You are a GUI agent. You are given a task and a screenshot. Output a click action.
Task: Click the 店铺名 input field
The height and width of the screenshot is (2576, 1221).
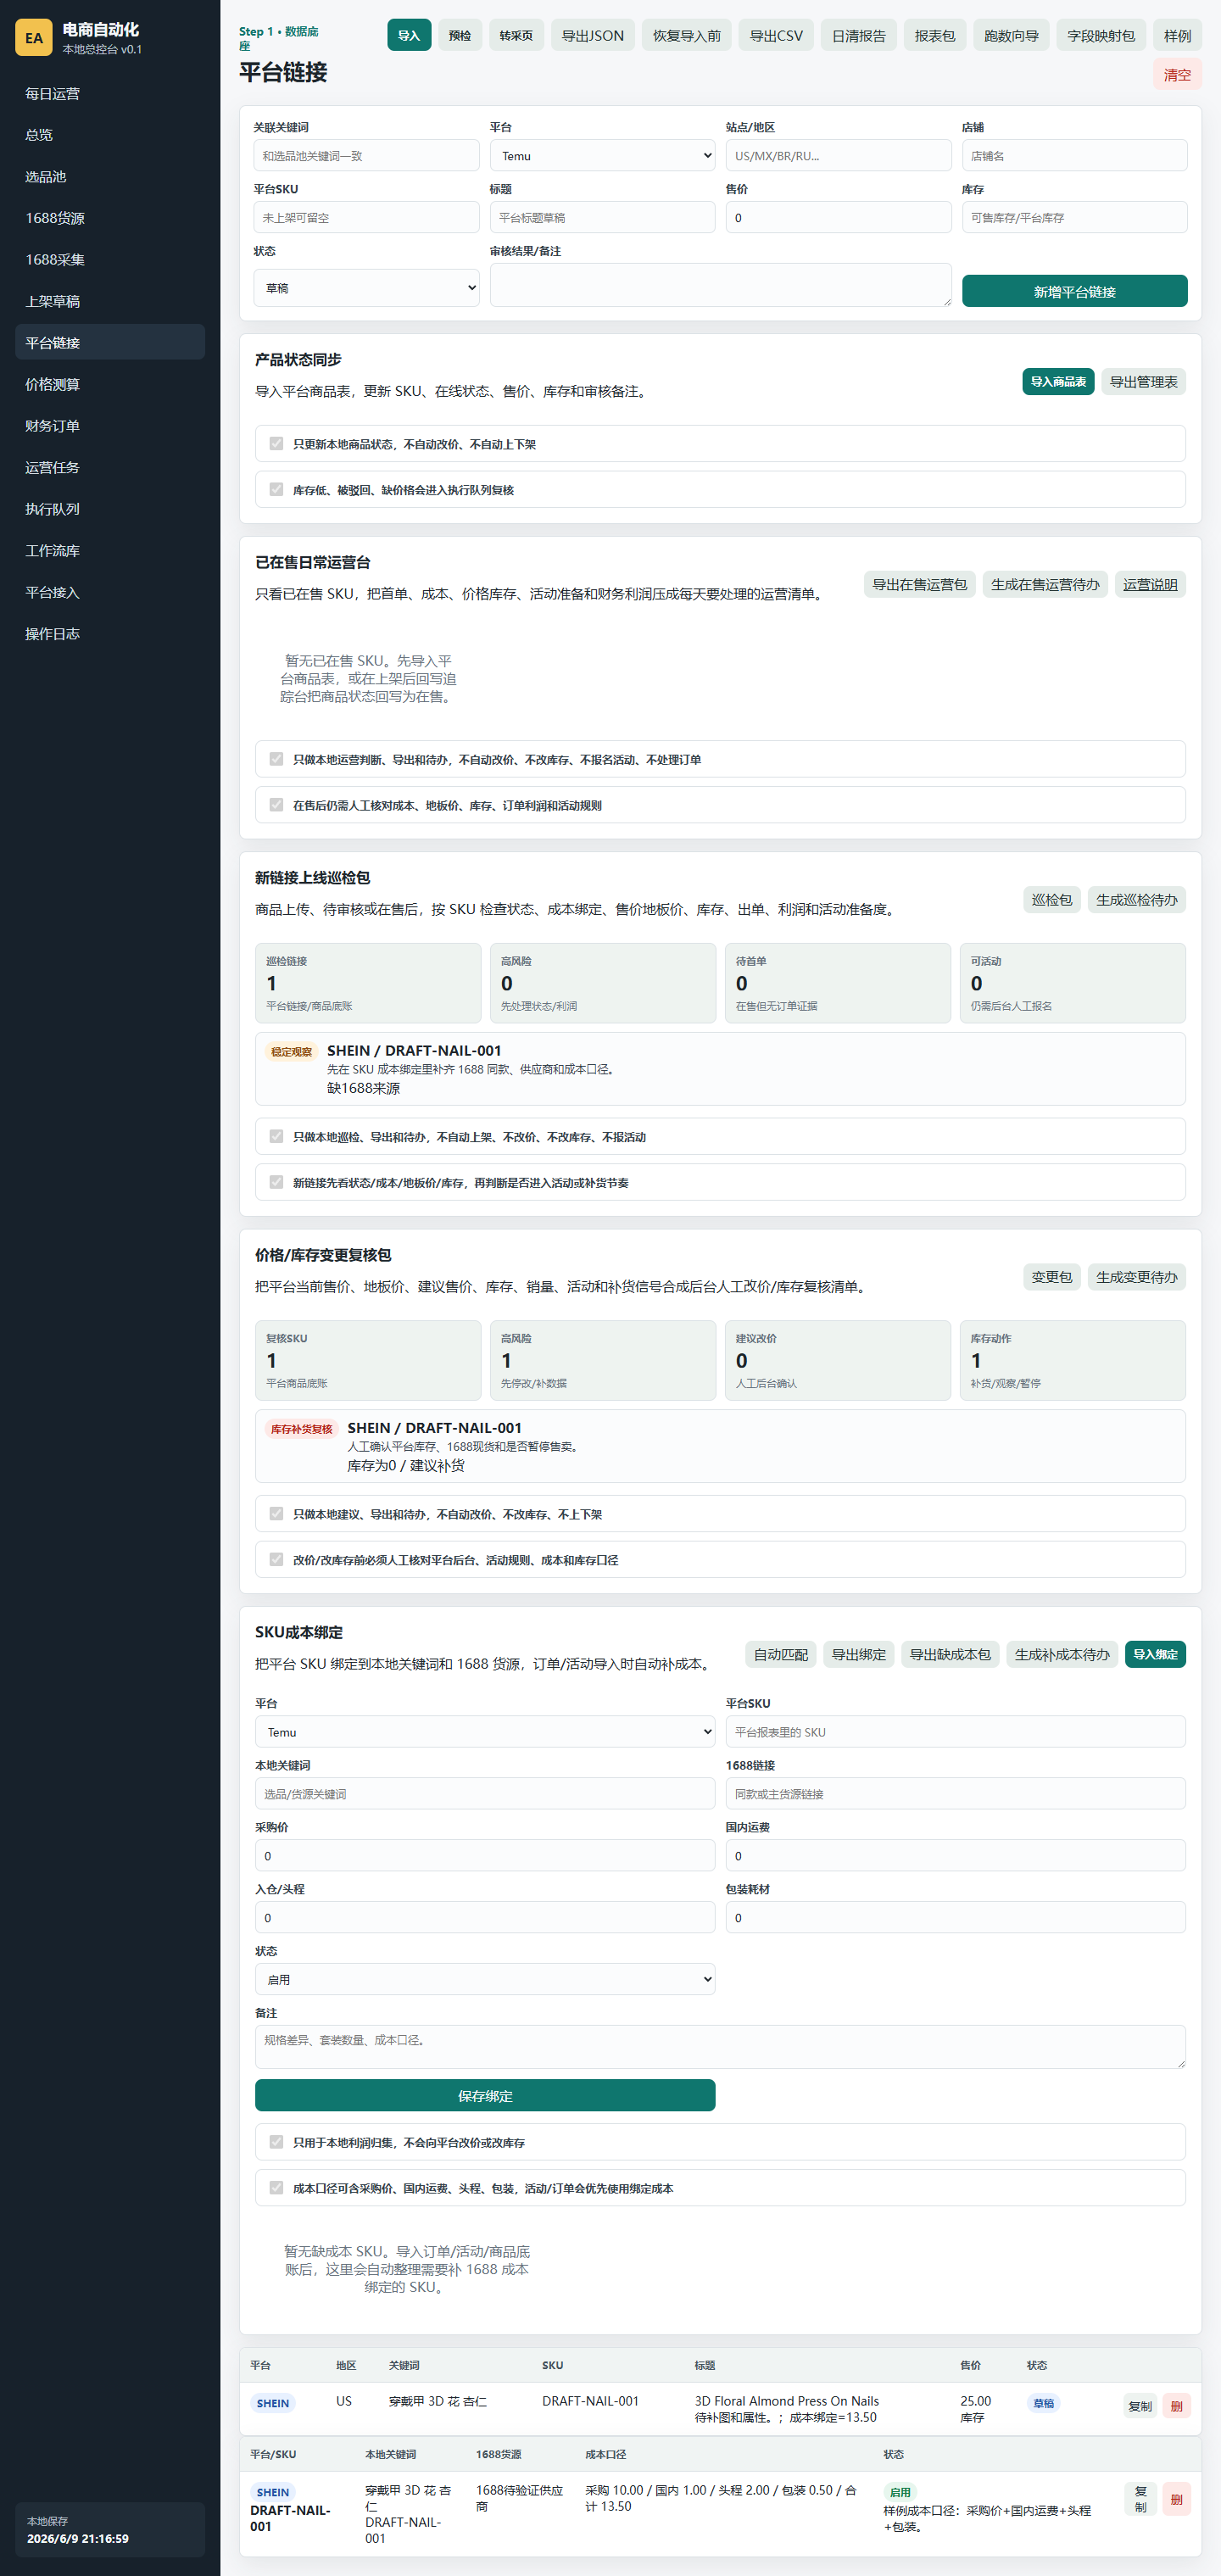(x=1074, y=155)
